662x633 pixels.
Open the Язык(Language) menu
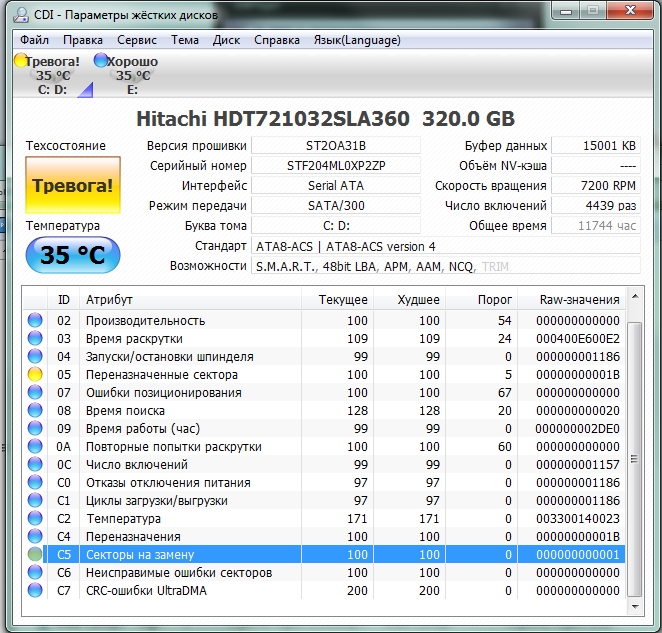357,40
